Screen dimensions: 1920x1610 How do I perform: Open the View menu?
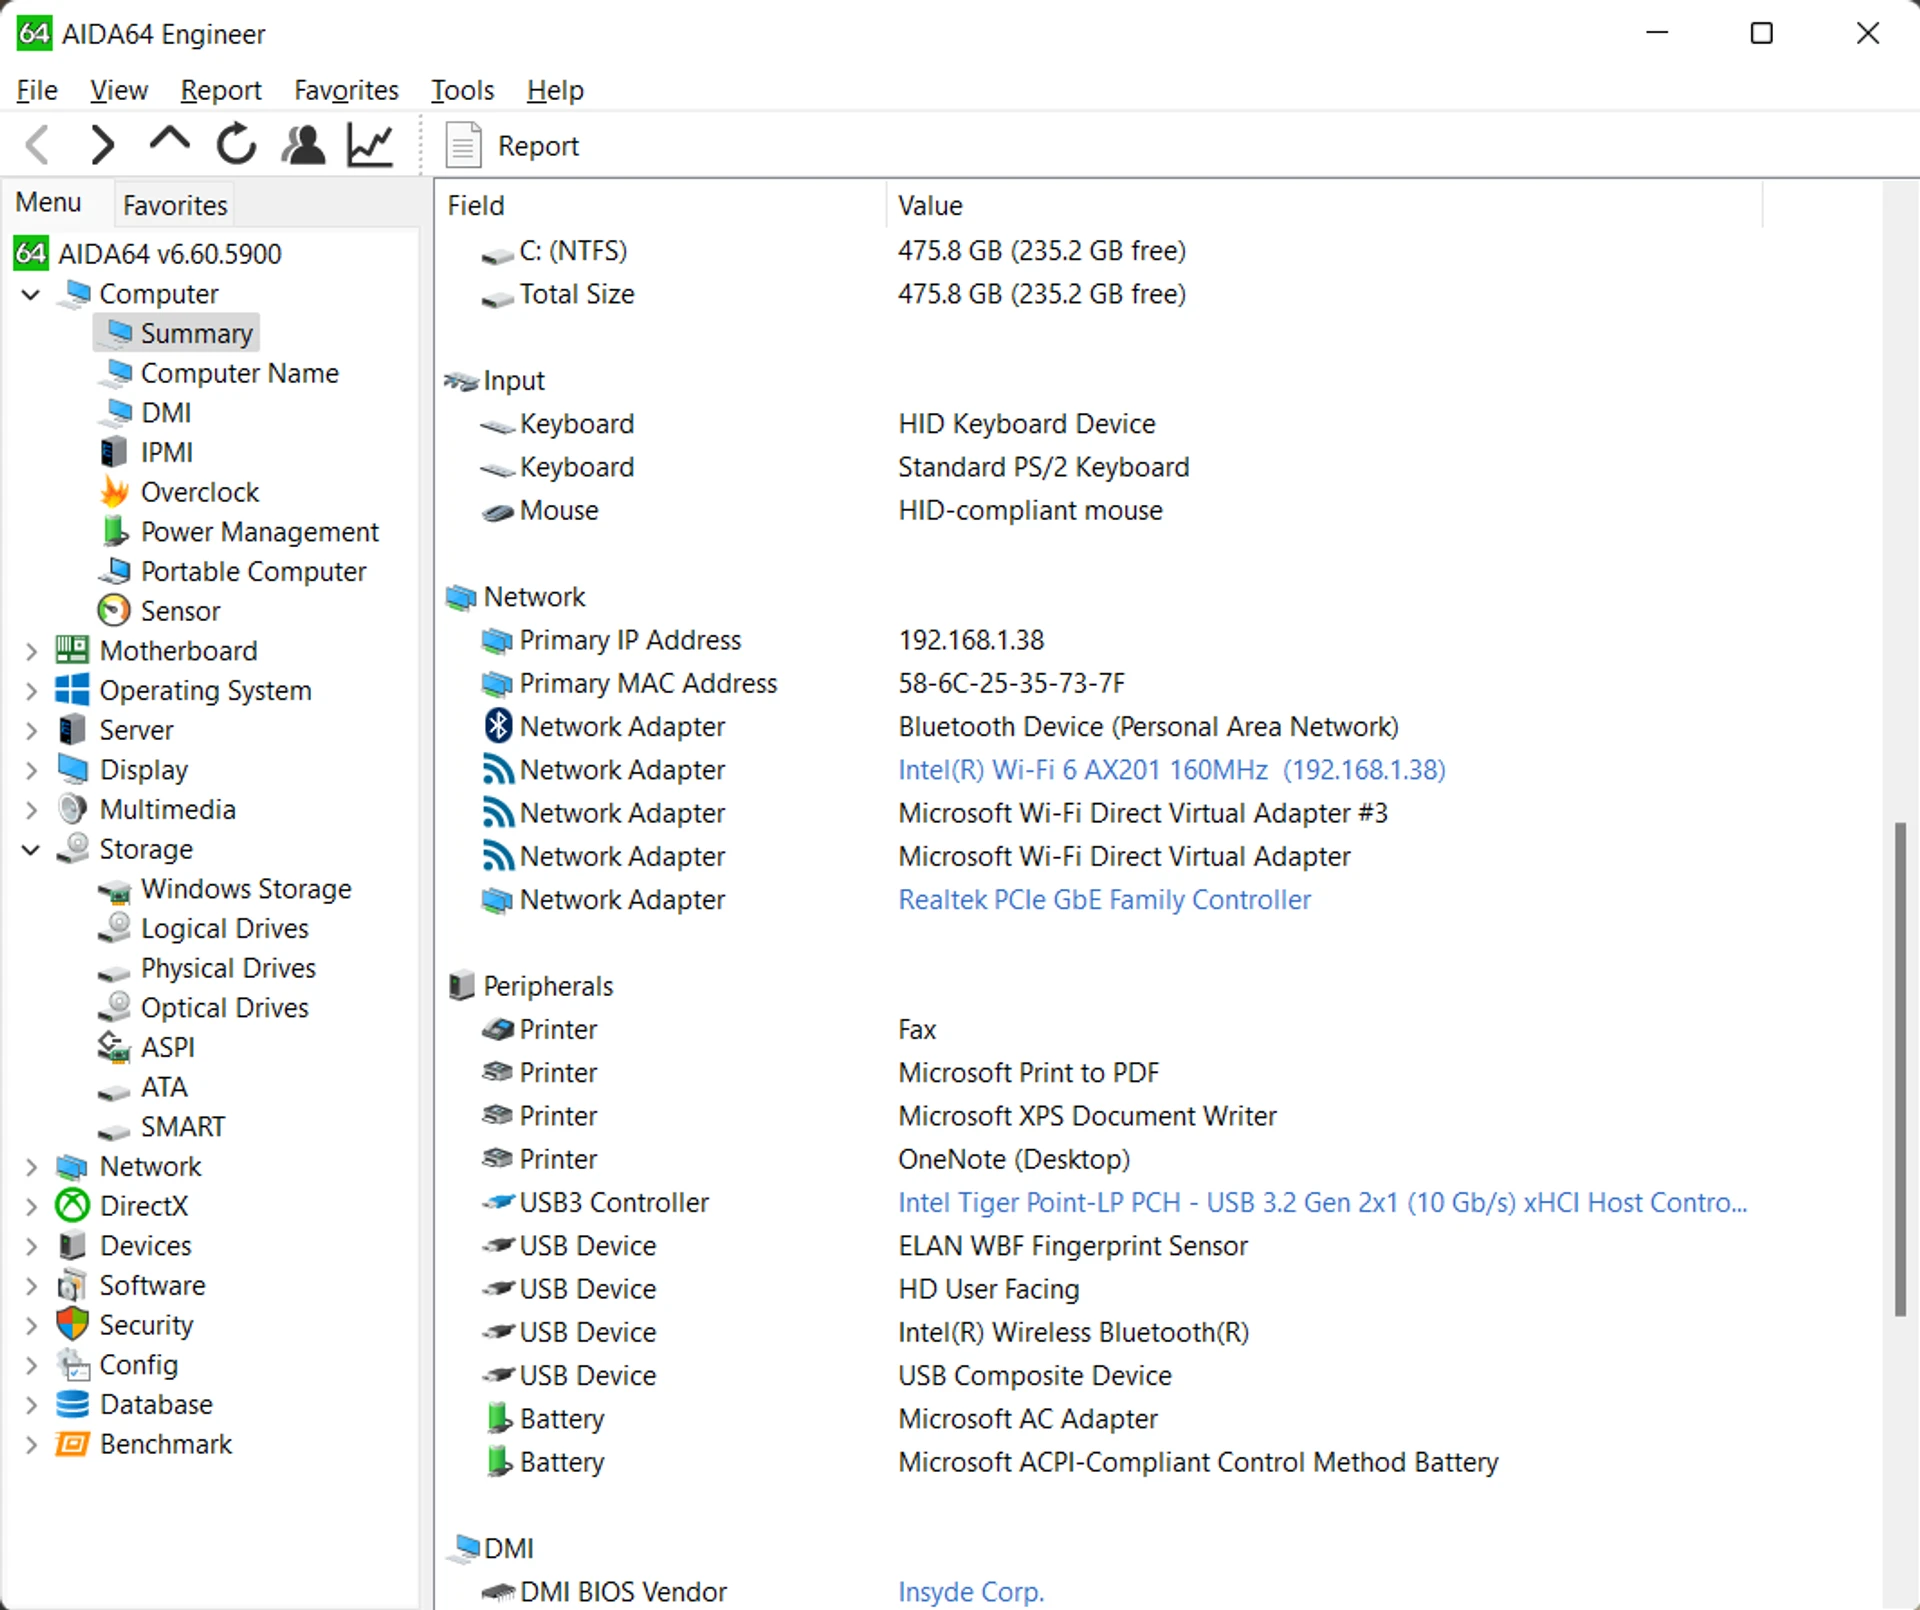pos(119,90)
